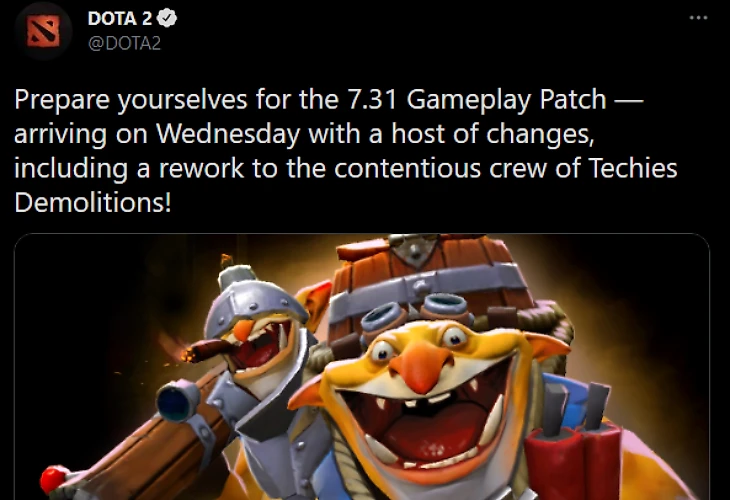Click the word Wednesday in the tweet
730x500 pixels.
[228, 134]
